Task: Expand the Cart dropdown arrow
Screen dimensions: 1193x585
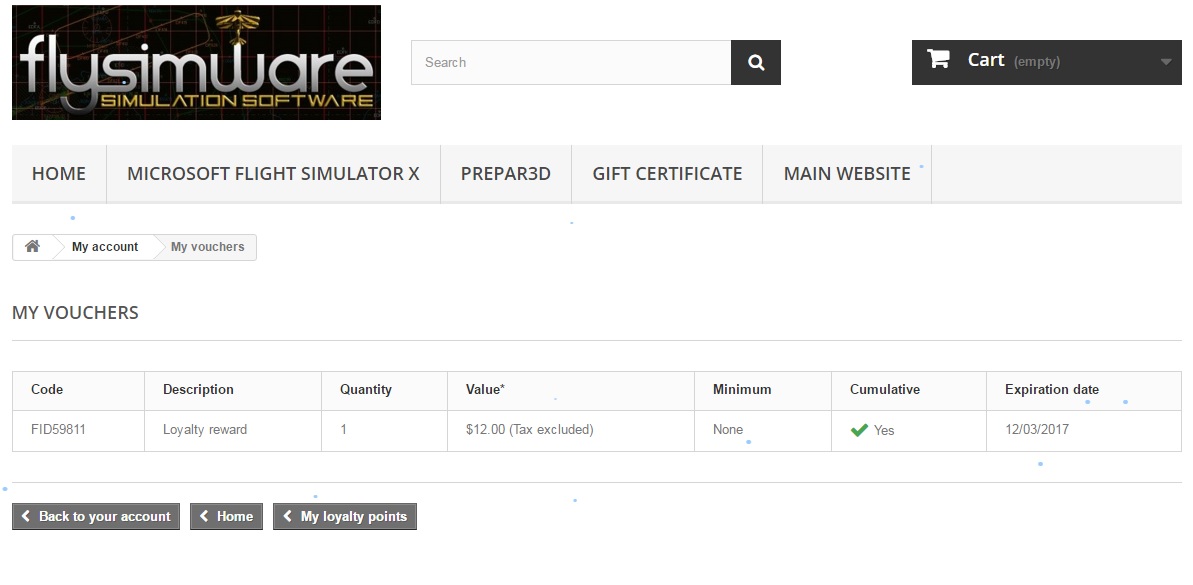Action: 1166,62
